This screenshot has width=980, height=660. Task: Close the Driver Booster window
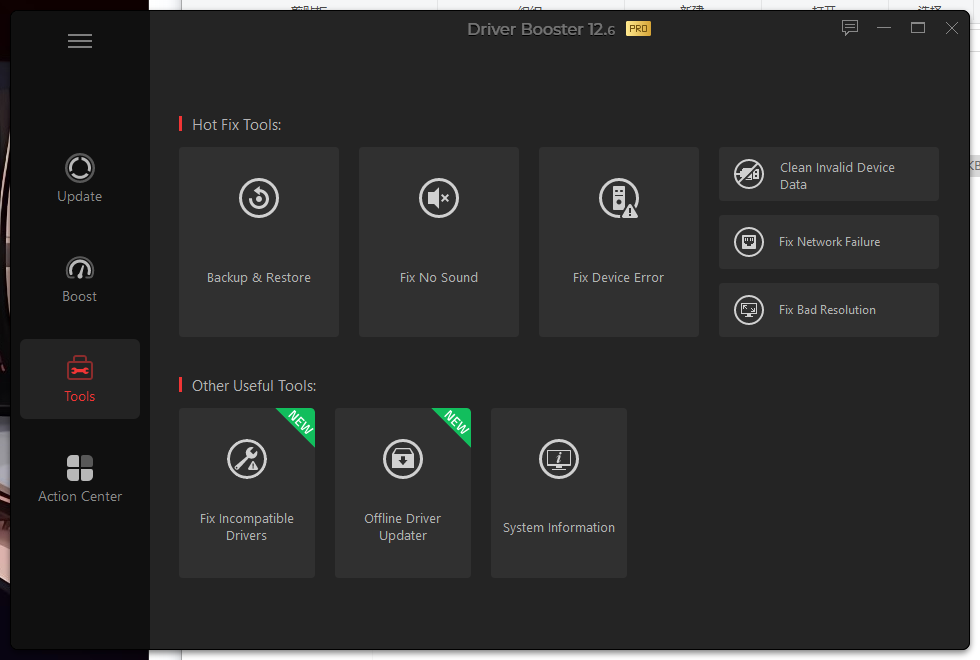coord(951,28)
